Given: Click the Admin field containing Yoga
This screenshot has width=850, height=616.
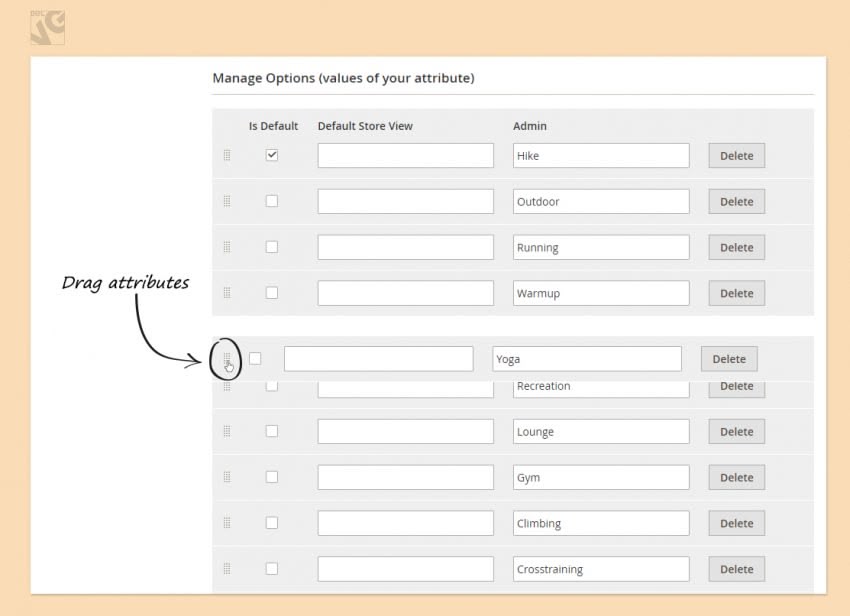Looking at the screenshot, I should tap(587, 359).
